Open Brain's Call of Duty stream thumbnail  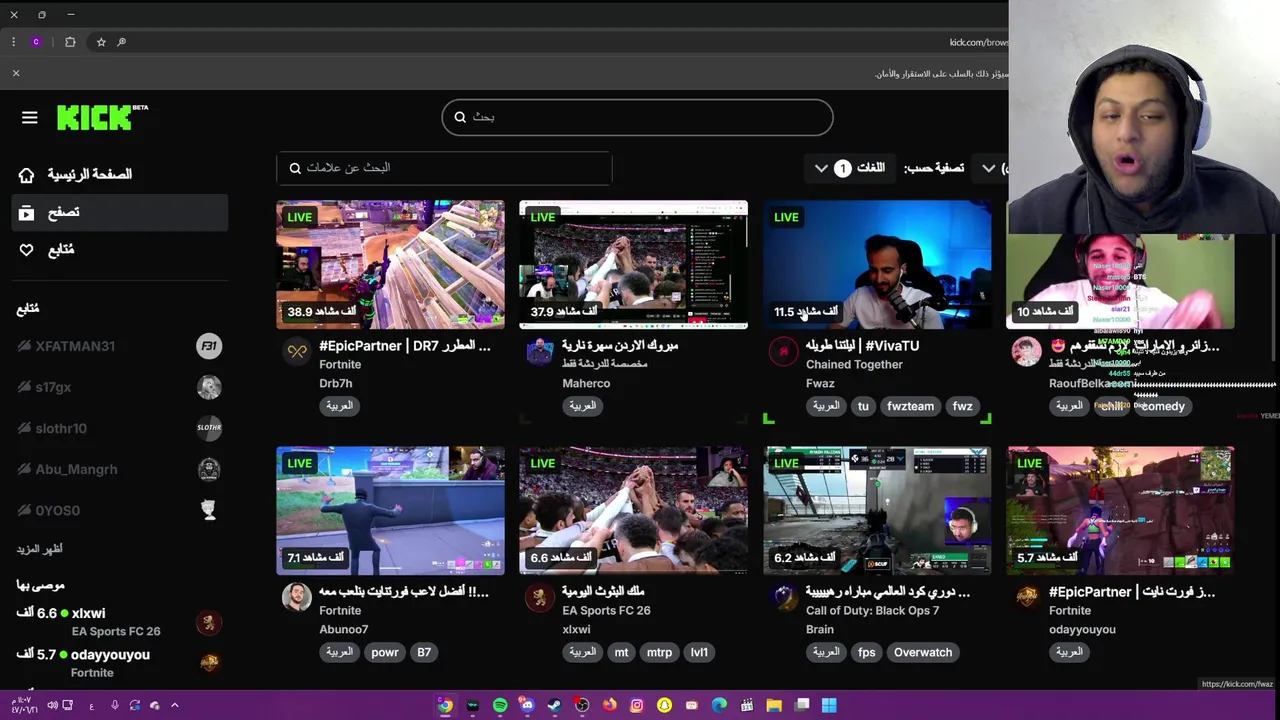877,510
